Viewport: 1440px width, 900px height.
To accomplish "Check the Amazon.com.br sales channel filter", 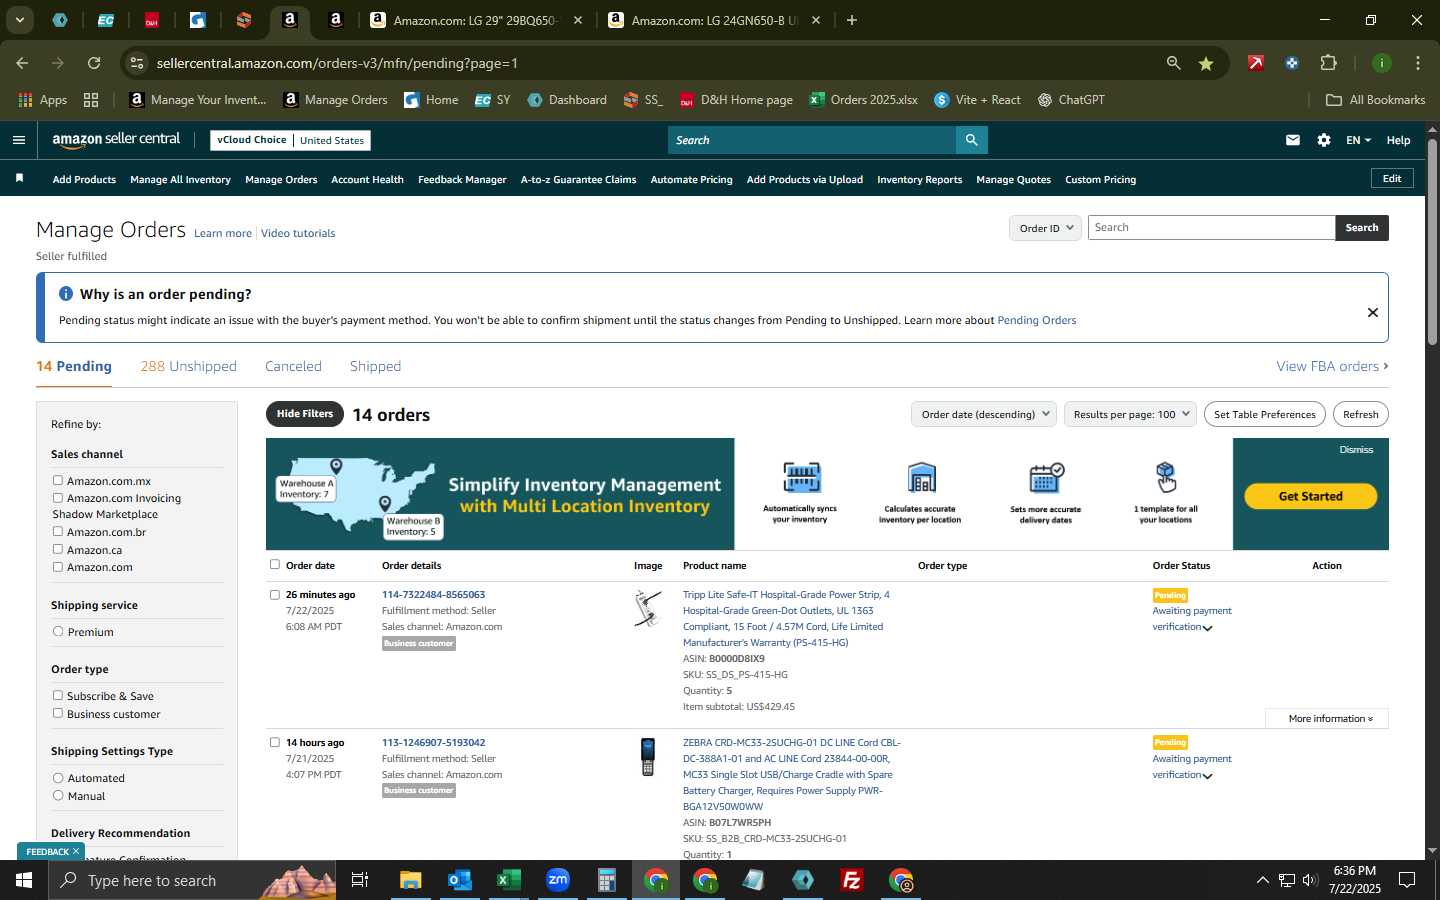I will [58, 531].
